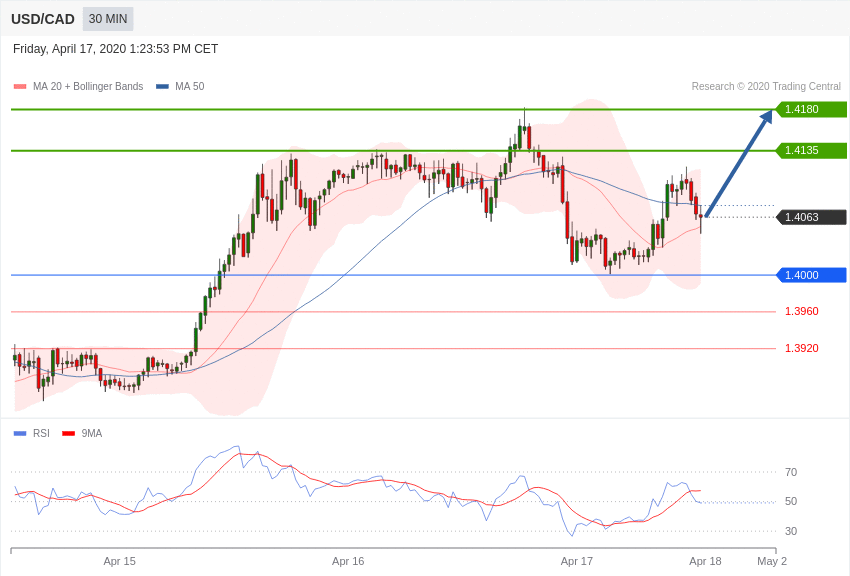Screen dimensions: 850x576
Task: Click the USD/CAD pair title
Action: [43, 20]
